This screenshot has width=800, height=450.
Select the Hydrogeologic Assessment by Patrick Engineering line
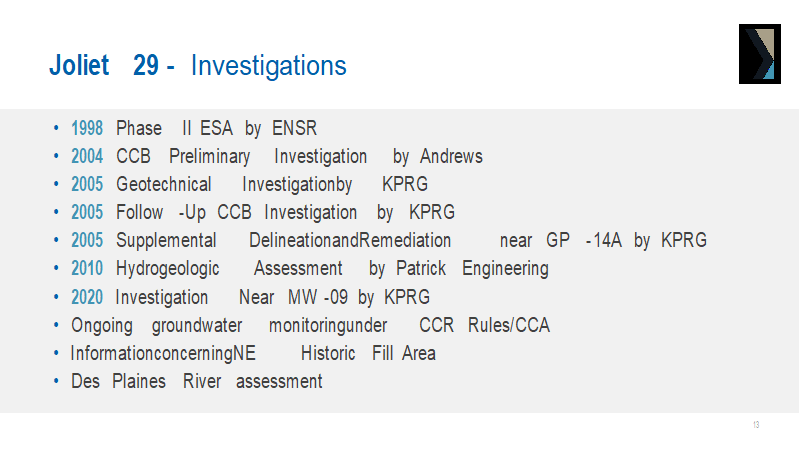pyautogui.click(x=332, y=268)
